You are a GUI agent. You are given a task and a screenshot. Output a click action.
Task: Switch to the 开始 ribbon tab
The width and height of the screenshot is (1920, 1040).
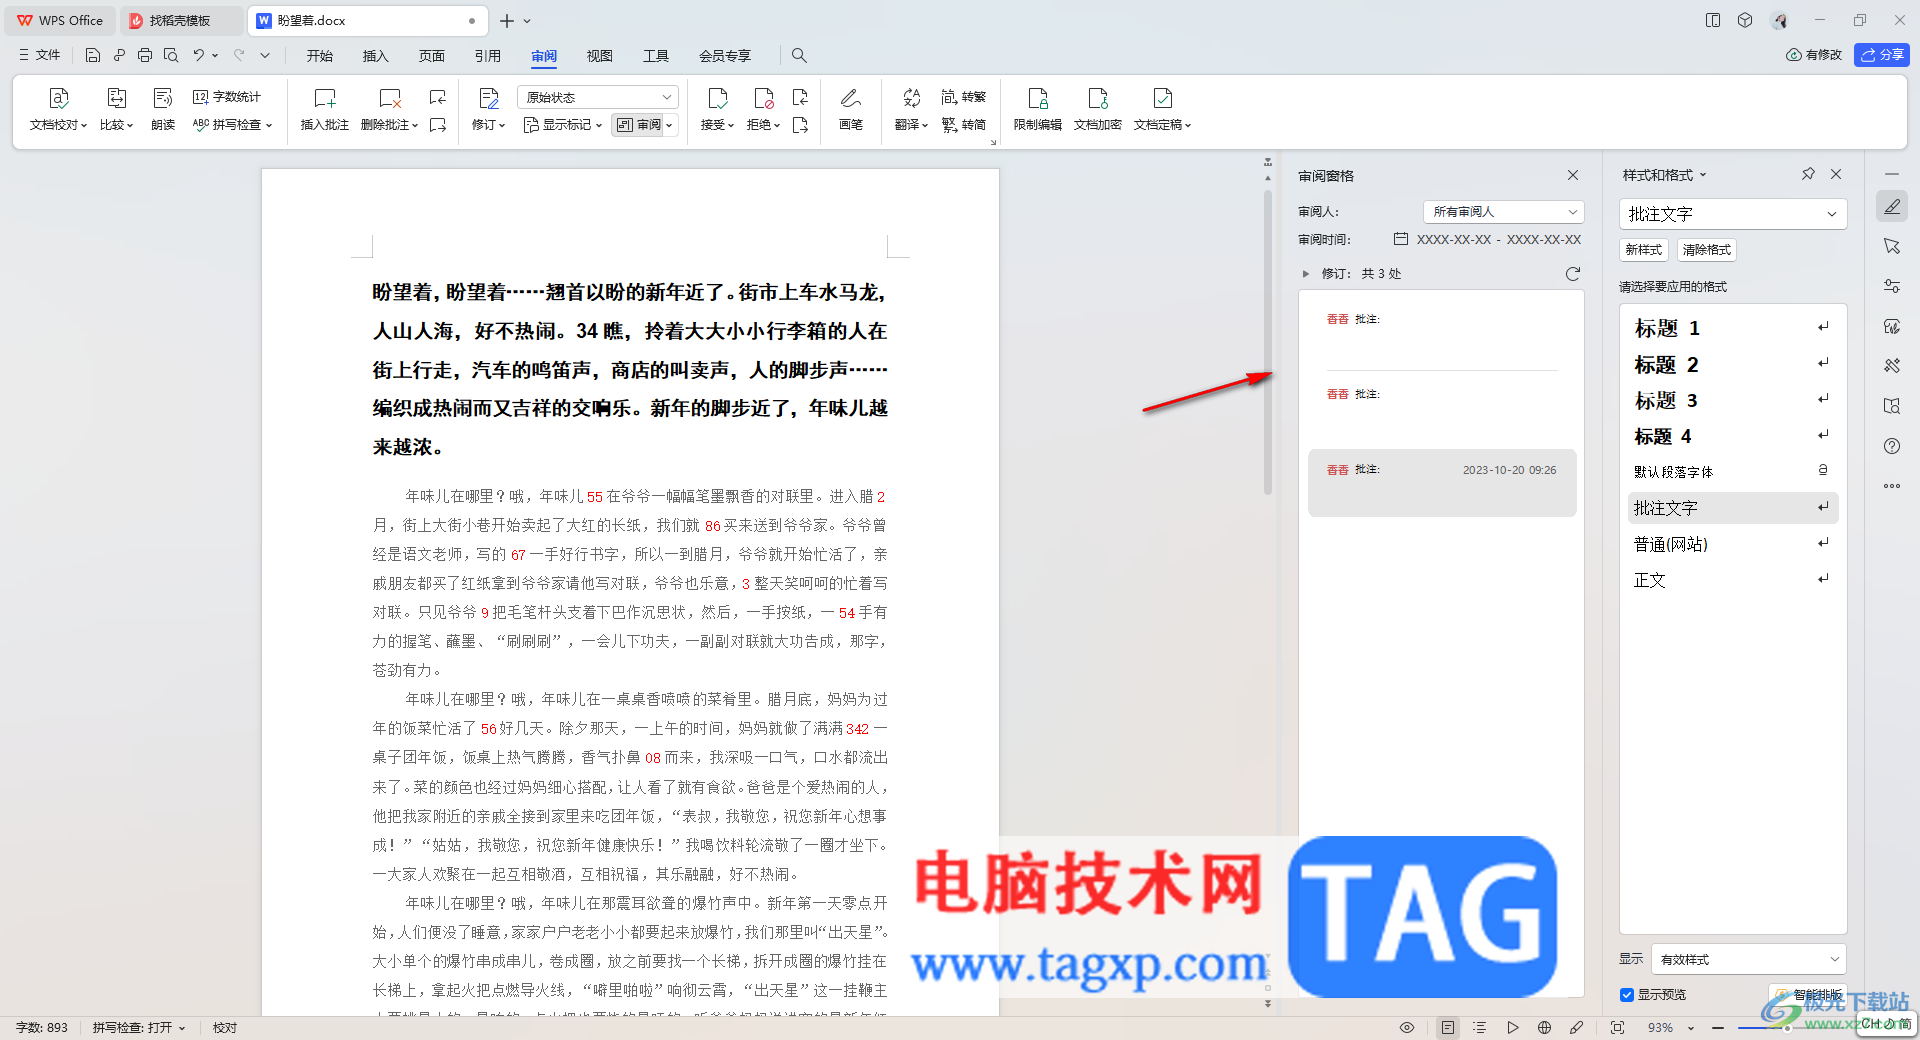pos(320,56)
